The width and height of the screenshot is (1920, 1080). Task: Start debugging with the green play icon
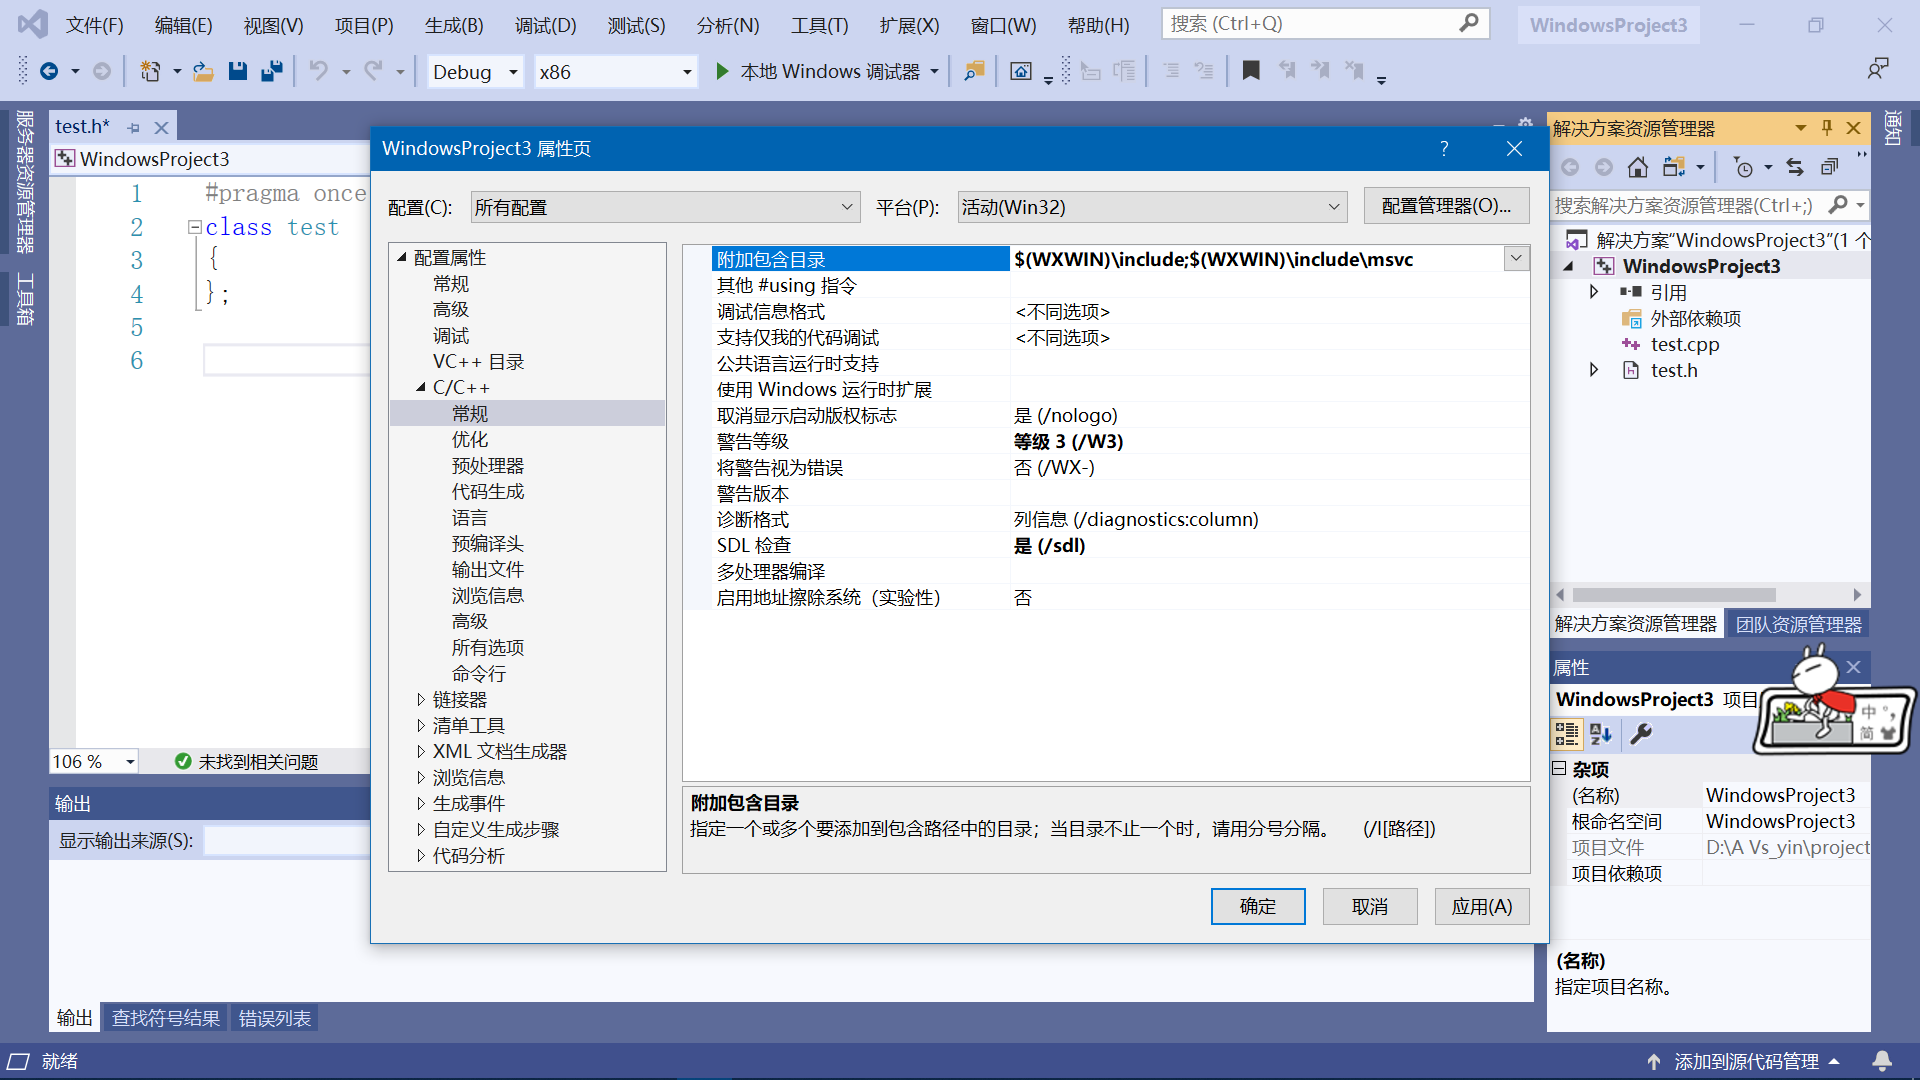(x=722, y=71)
